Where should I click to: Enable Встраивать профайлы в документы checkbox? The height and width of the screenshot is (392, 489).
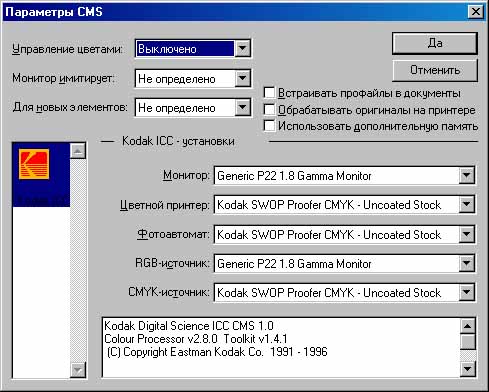pos(269,93)
